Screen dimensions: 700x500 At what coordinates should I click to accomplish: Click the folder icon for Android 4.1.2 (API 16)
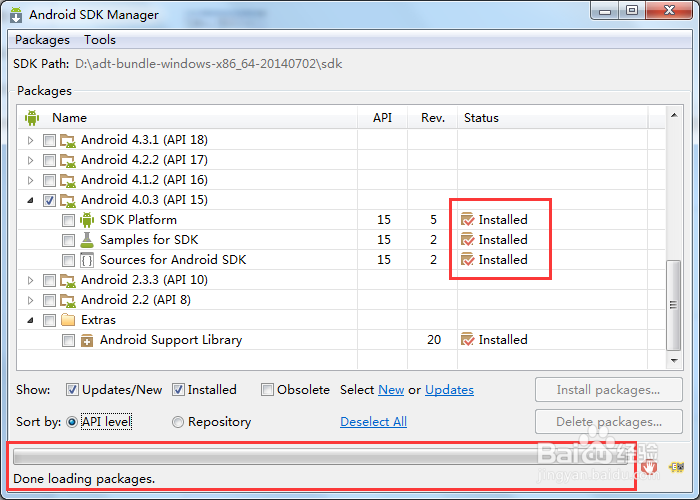point(68,180)
